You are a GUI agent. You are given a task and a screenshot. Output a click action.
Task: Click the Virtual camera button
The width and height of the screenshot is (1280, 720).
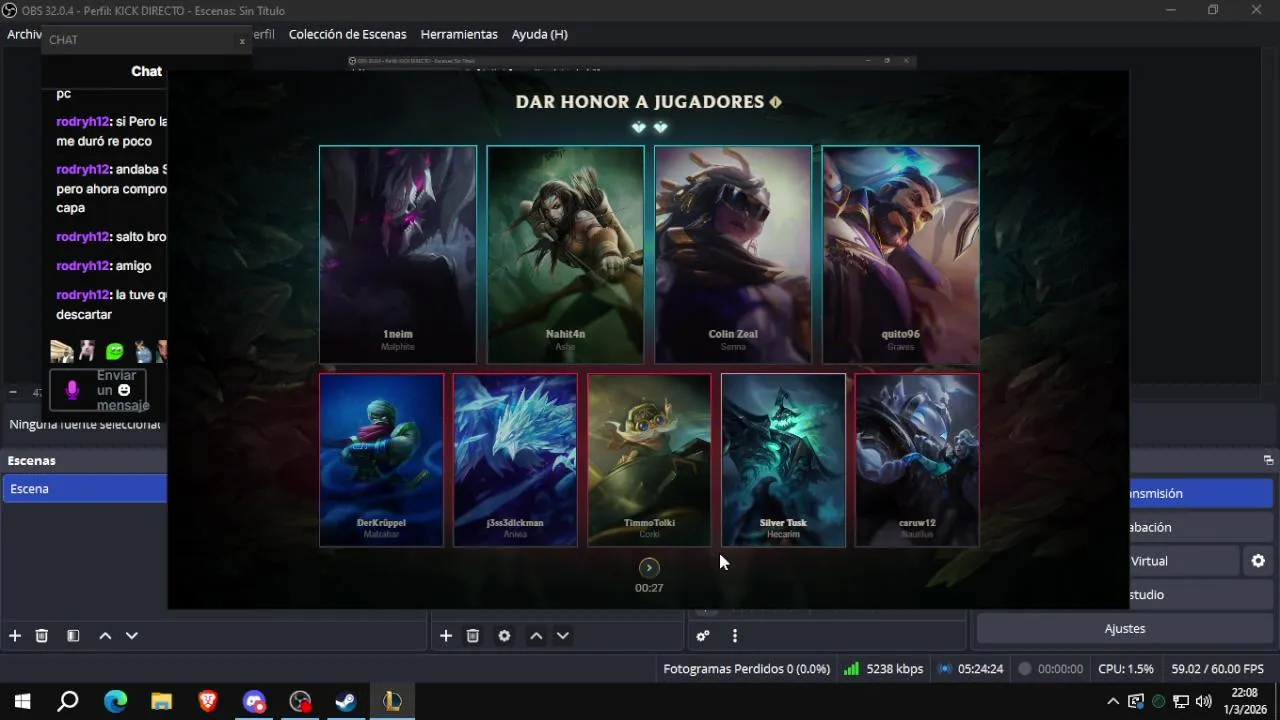coord(1184,561)
